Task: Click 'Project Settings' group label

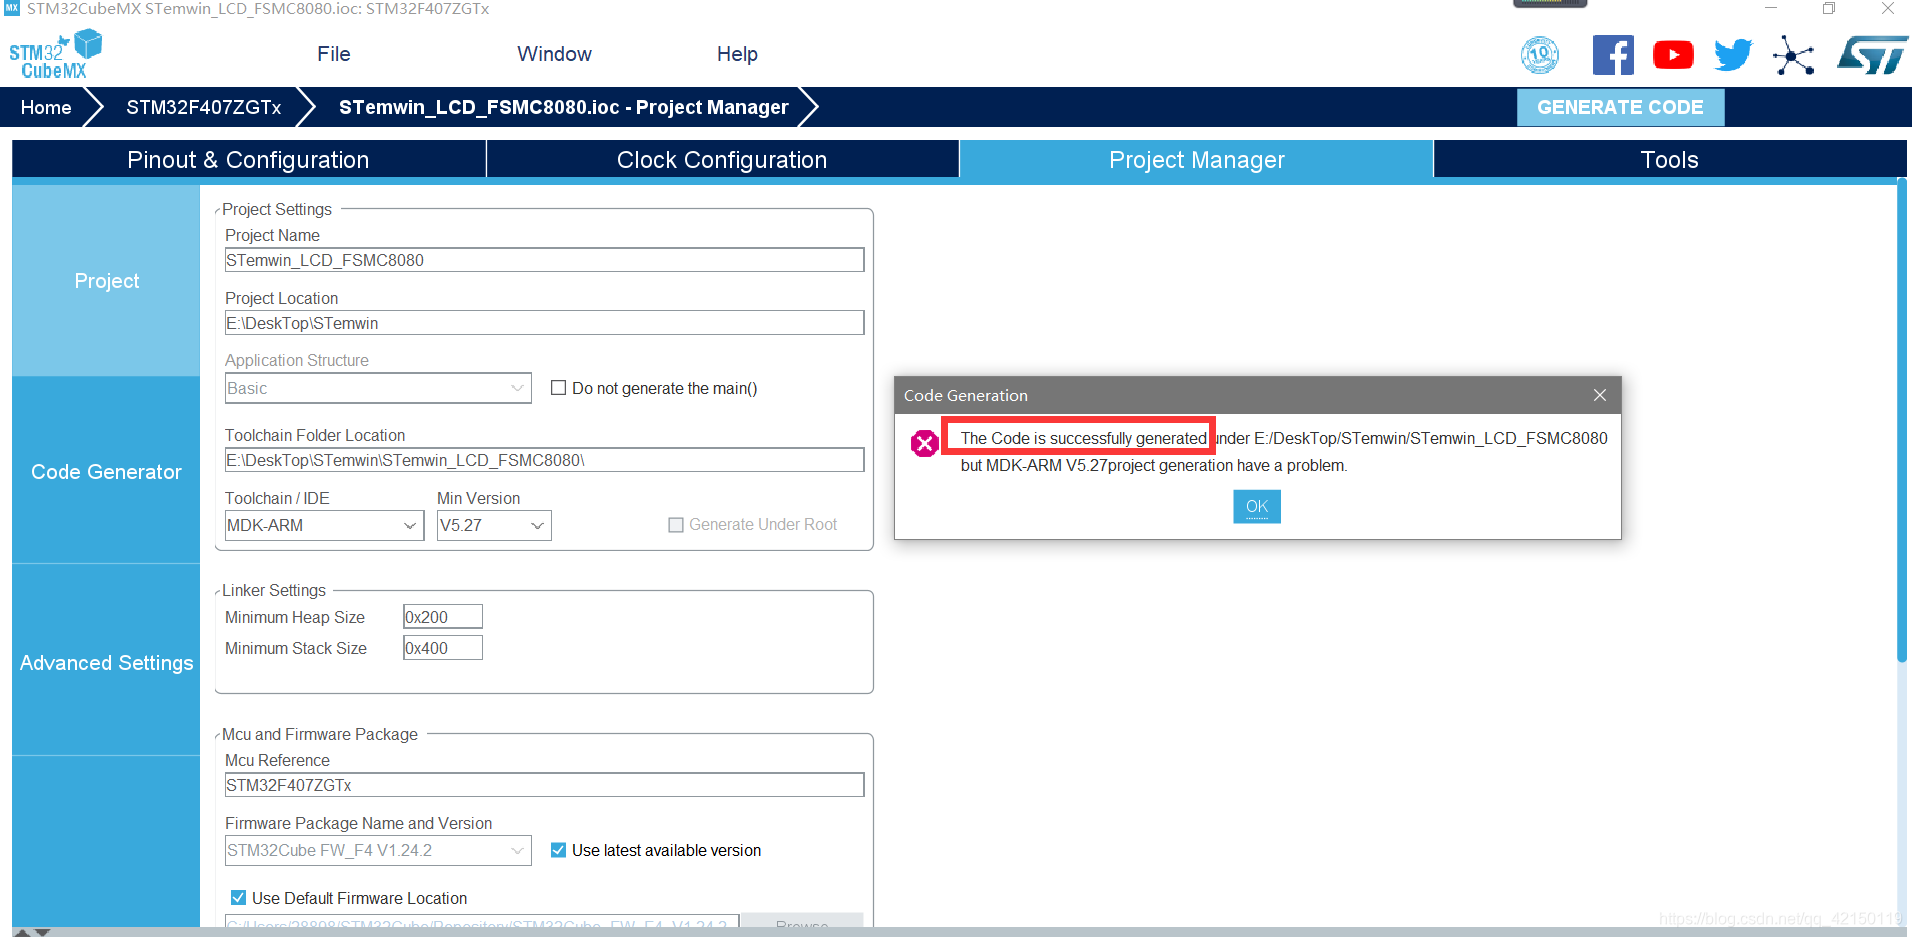Action: (277, 209)
